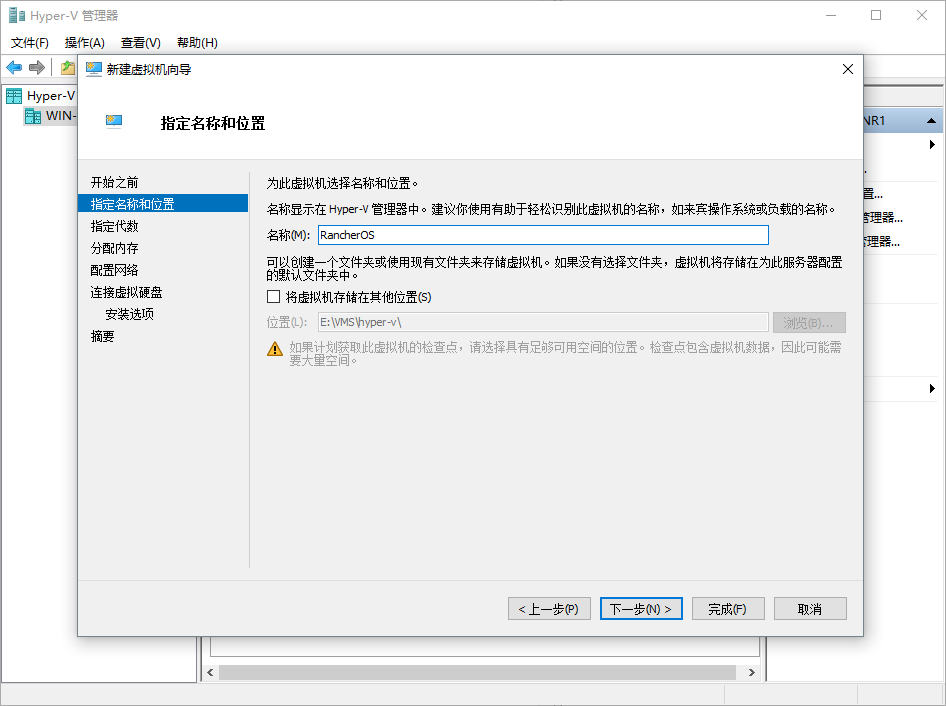The width and height of the screenshot is (946, 706).
Task: Click the 下一步(N) next button
Action: 641,609
